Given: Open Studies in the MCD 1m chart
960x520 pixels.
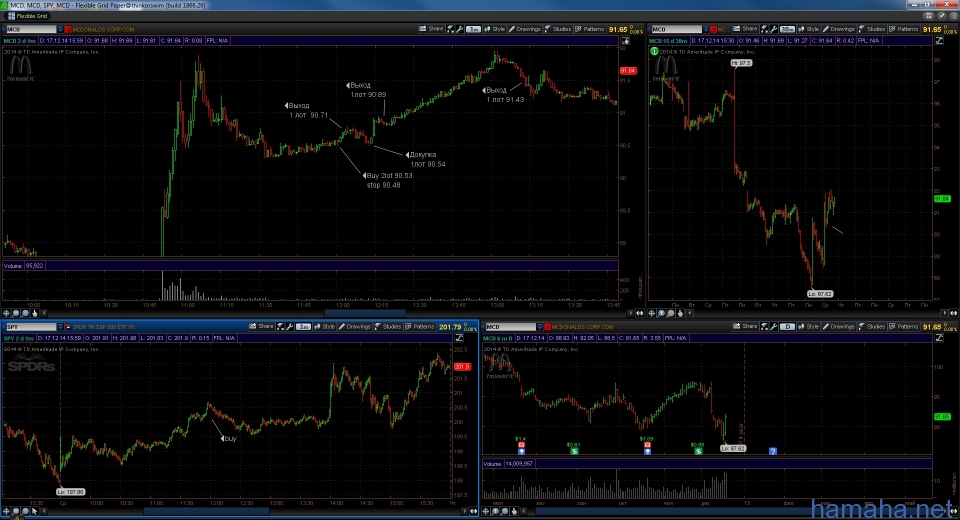Looking at the screenshot, I should click(558, 29).
